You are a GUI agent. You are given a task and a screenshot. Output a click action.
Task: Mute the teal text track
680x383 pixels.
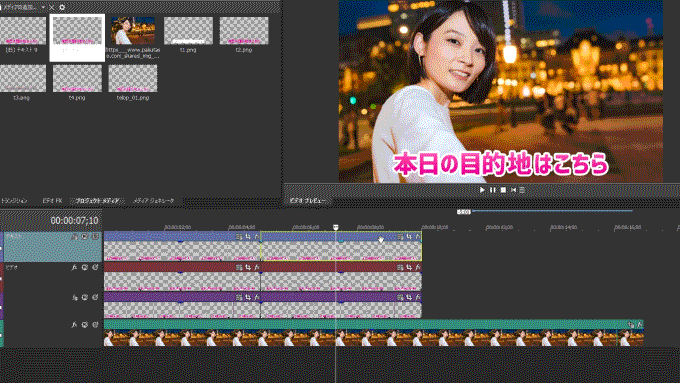(85, 237)
